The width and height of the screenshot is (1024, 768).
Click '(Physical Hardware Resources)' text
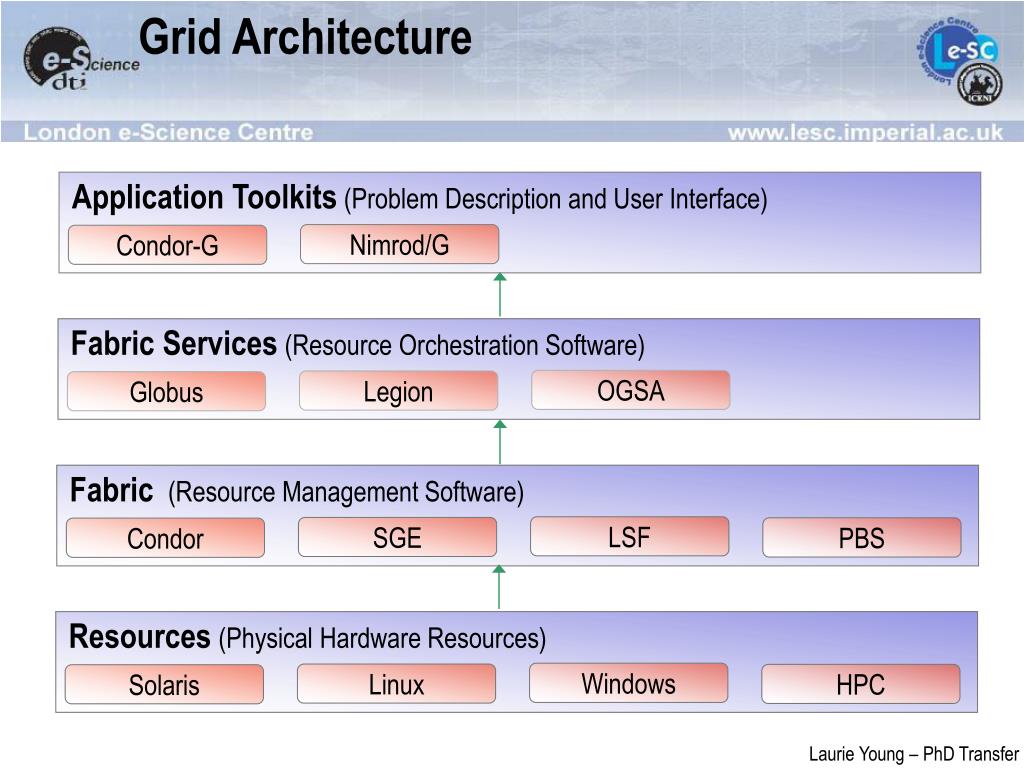382,639
